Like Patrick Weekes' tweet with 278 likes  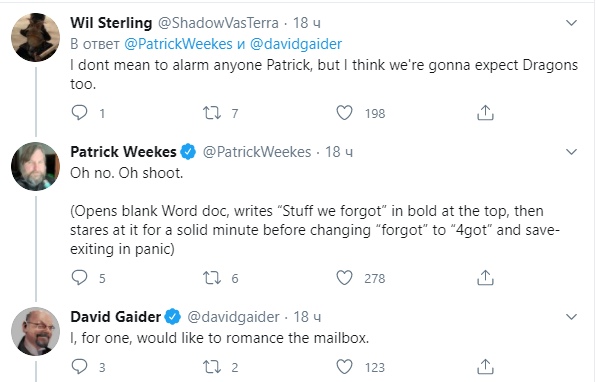pos(344,278)
